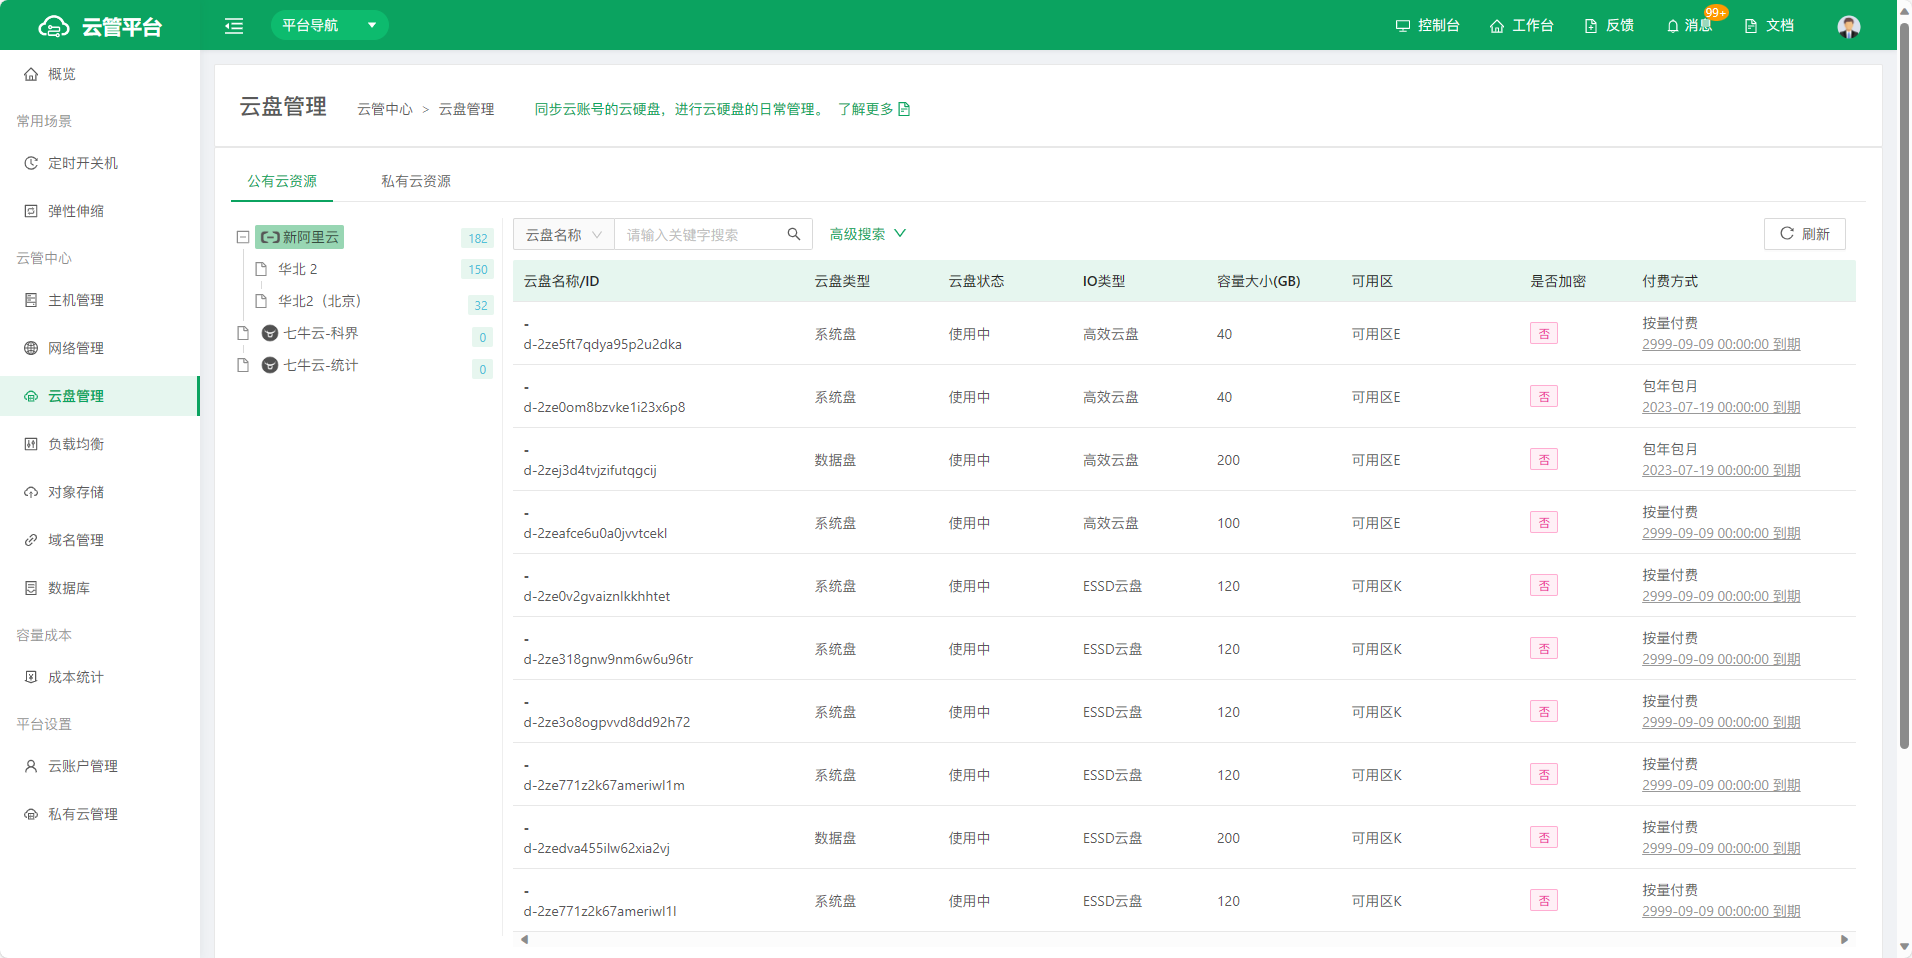Click the 否 encryption tag of d-2ze5ft7qdya95p2u2dka
This screenshot has width=1912, height=958.
[1544, 334]
